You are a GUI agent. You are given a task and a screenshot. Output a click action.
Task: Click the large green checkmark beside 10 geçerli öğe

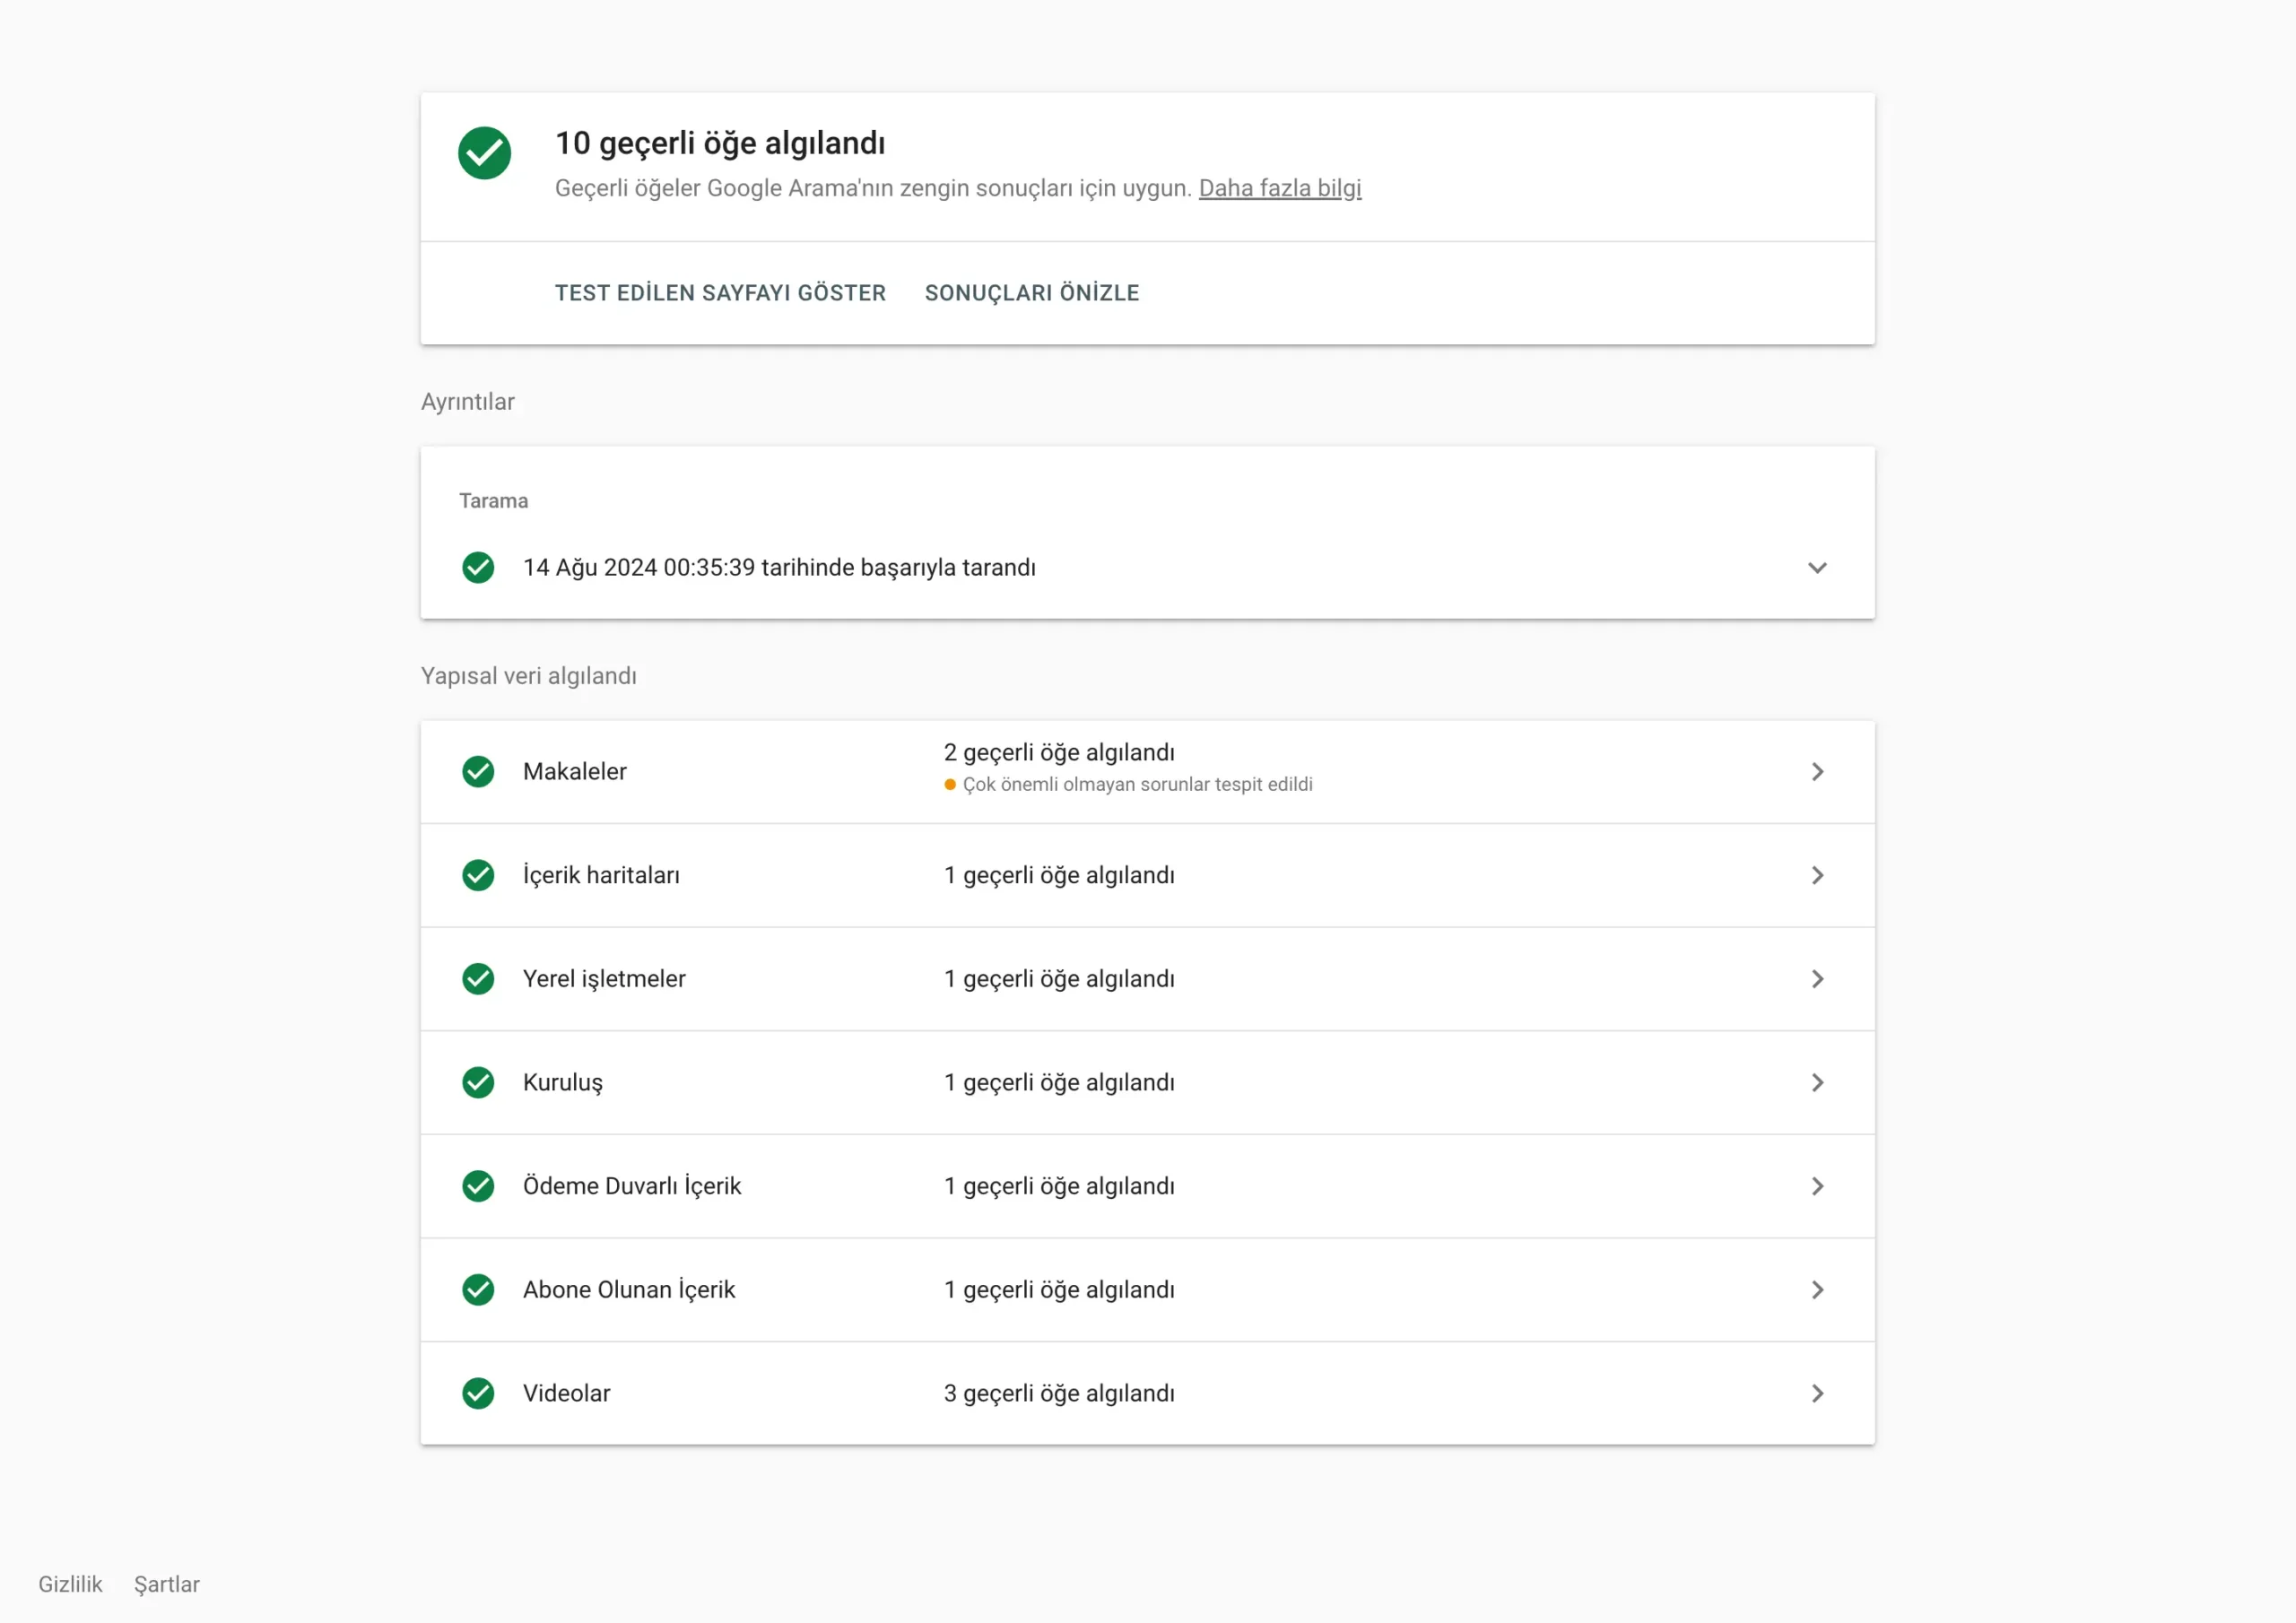click(484, 153)
